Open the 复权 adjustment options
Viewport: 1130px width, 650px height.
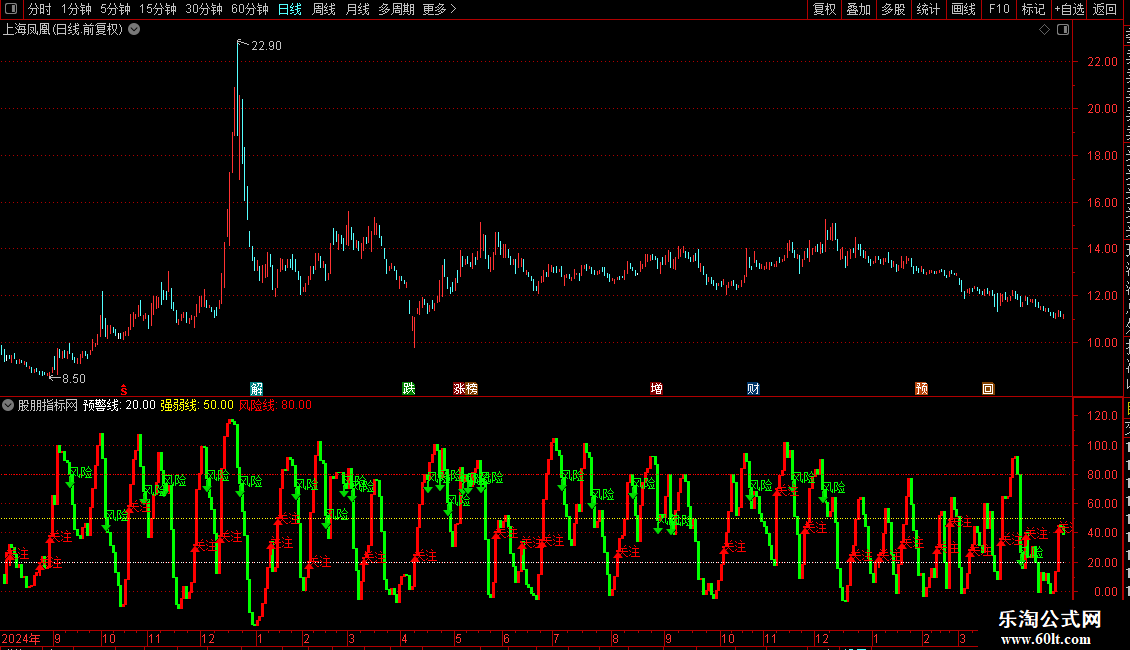tap(824, 9)
